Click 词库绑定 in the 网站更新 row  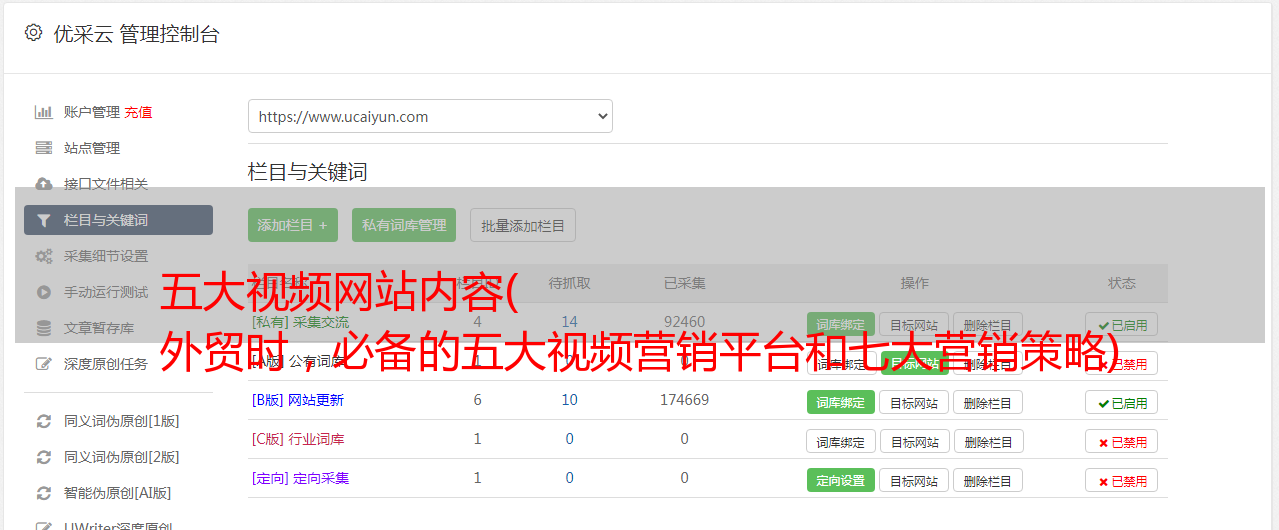841,402
